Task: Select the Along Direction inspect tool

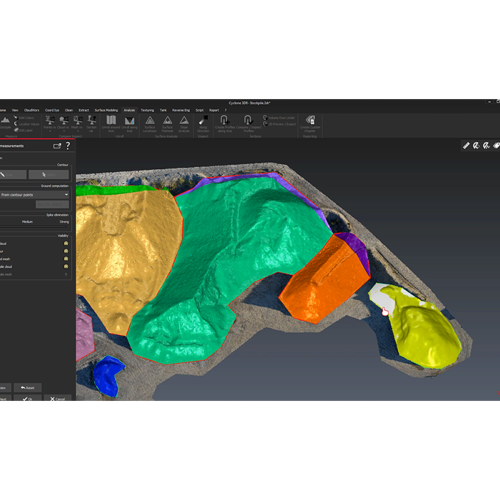Action: (203, 124)
